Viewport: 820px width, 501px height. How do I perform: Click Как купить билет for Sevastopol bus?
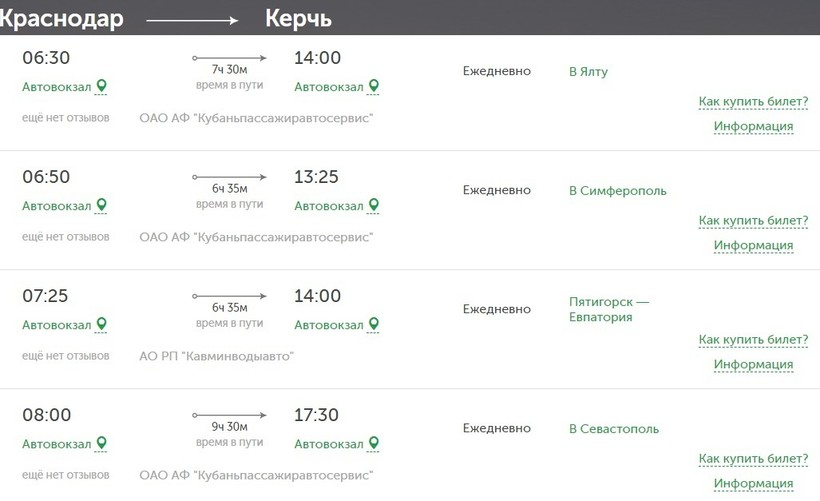(753, 459)
